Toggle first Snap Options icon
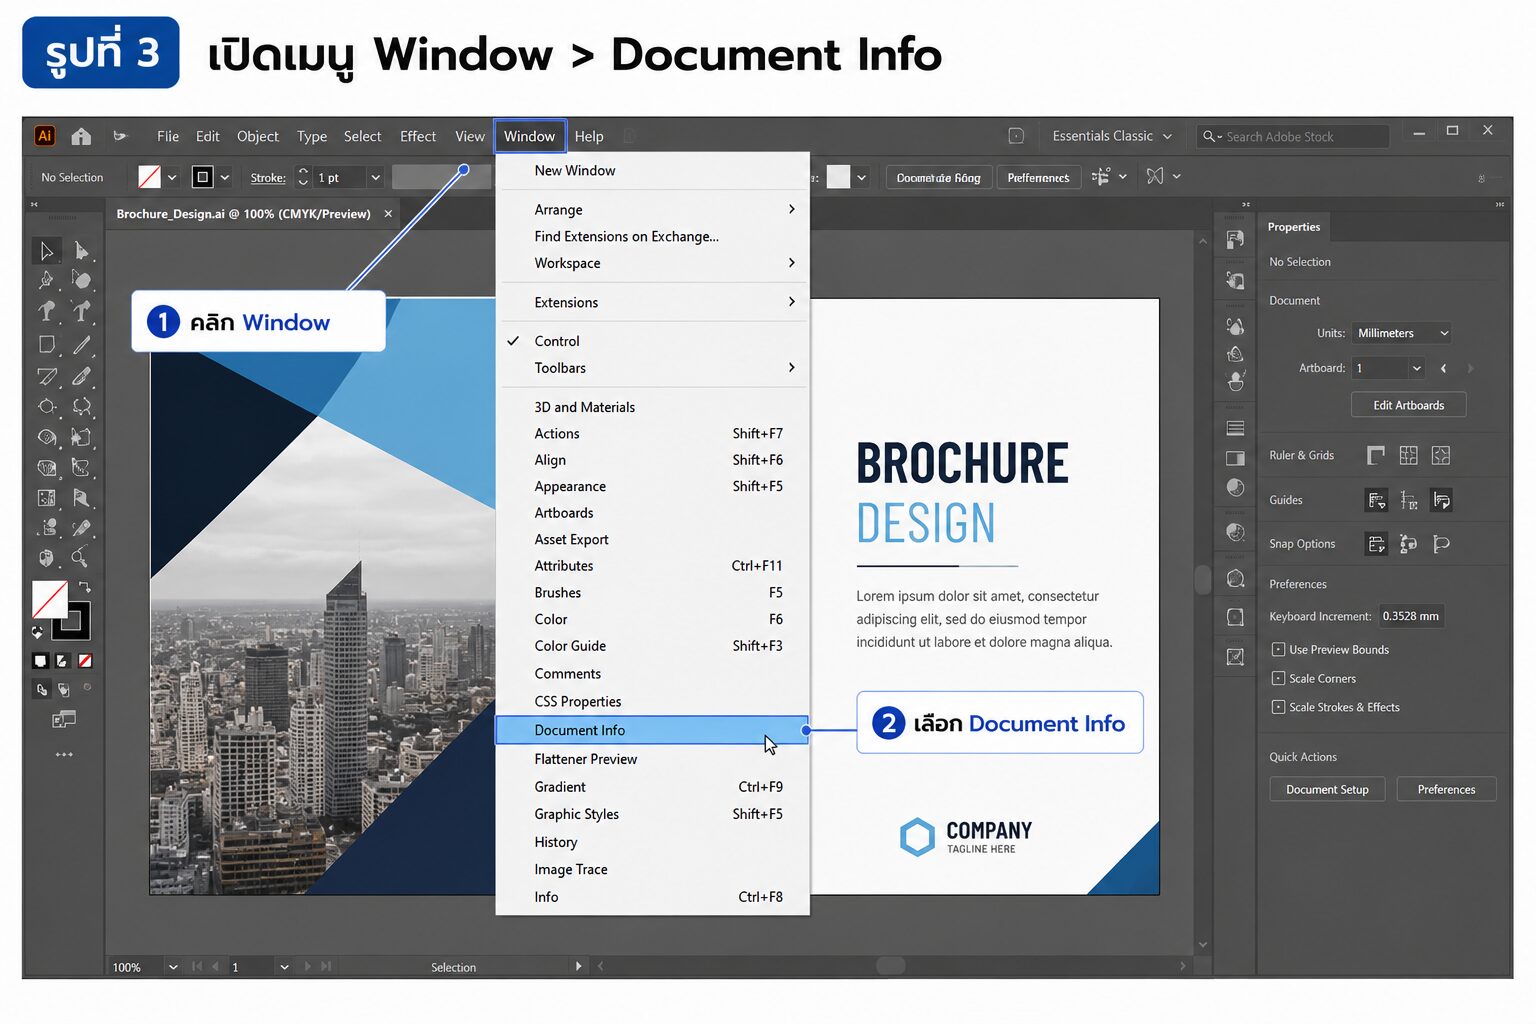This screenshot has height=1024, width=1536. pos(1376,544)
